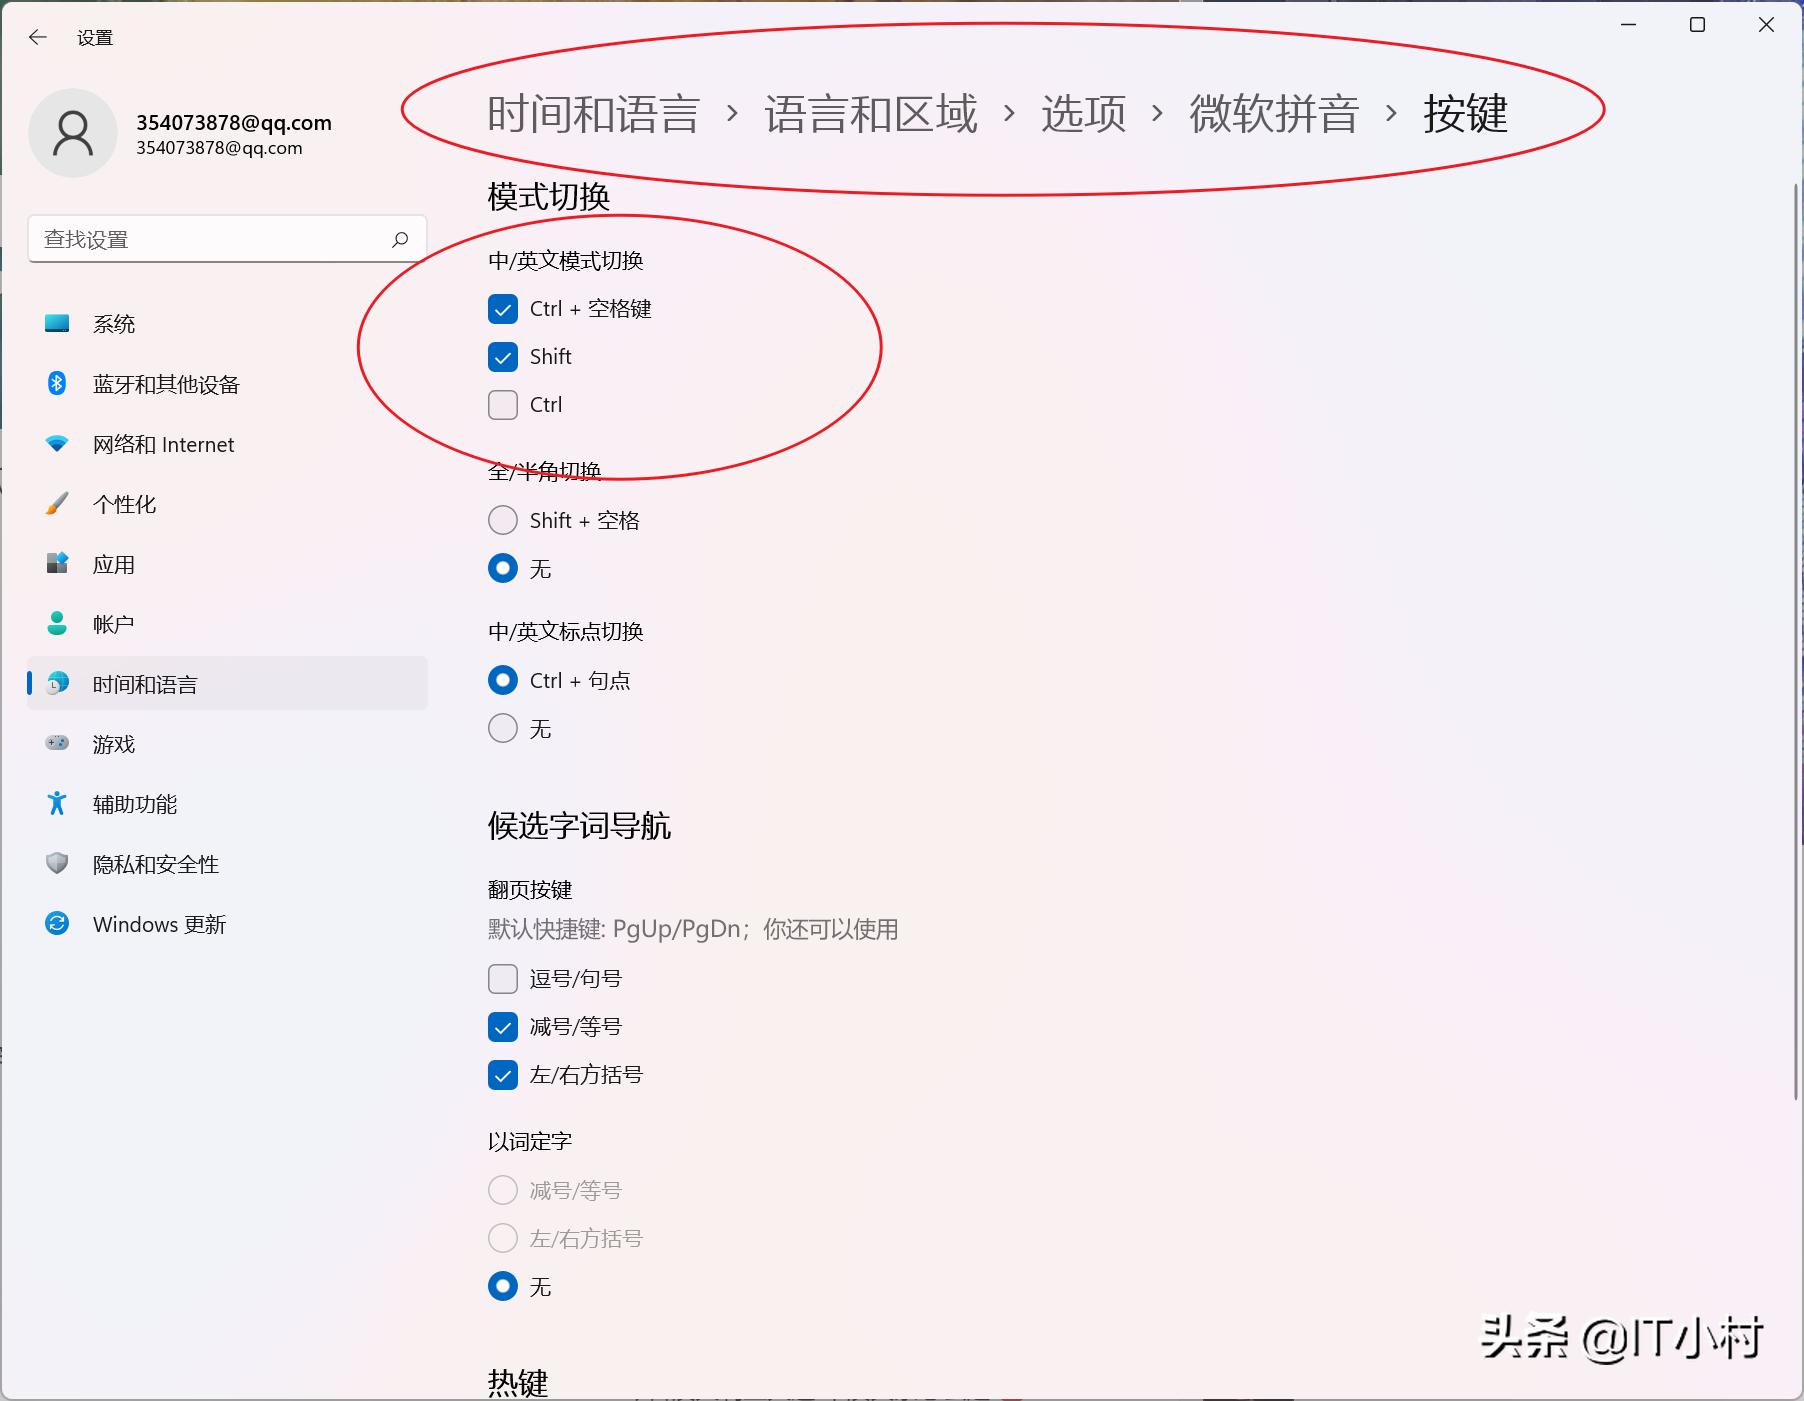
Task: Uncheck the Shift mode switch checkbox
Action: pyautogui.click(x=503, y=357)
